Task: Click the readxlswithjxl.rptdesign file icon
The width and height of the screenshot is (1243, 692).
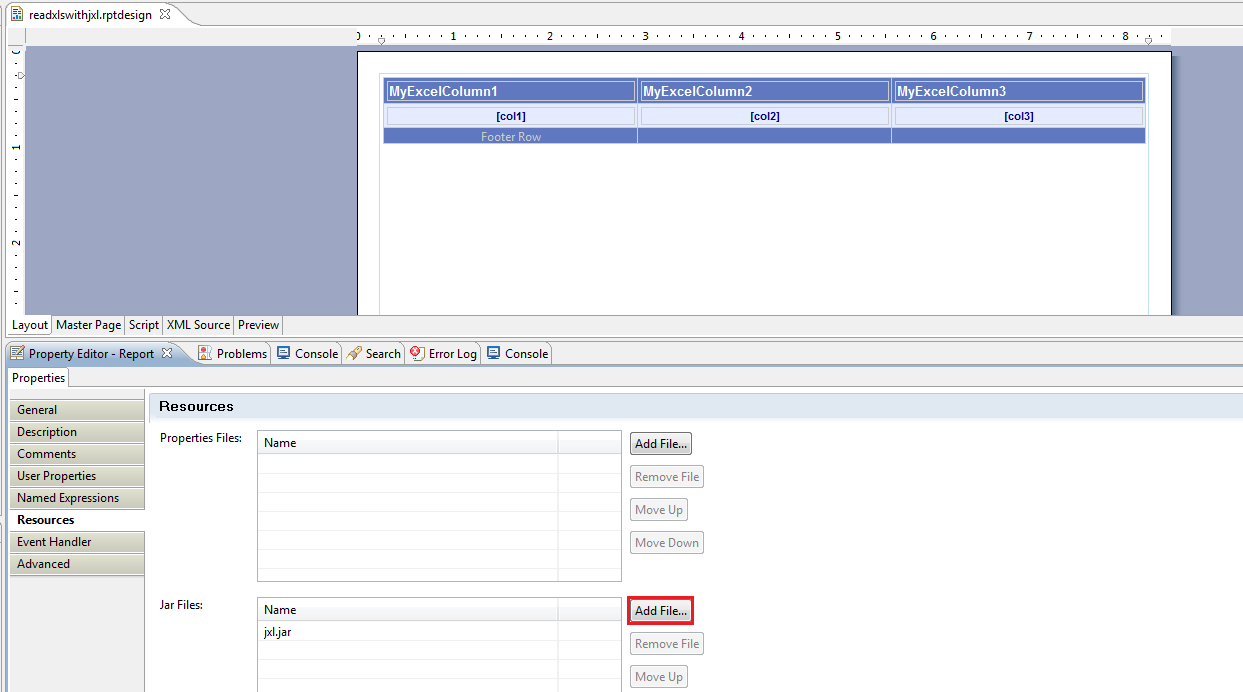Action: tap(17, 15)
